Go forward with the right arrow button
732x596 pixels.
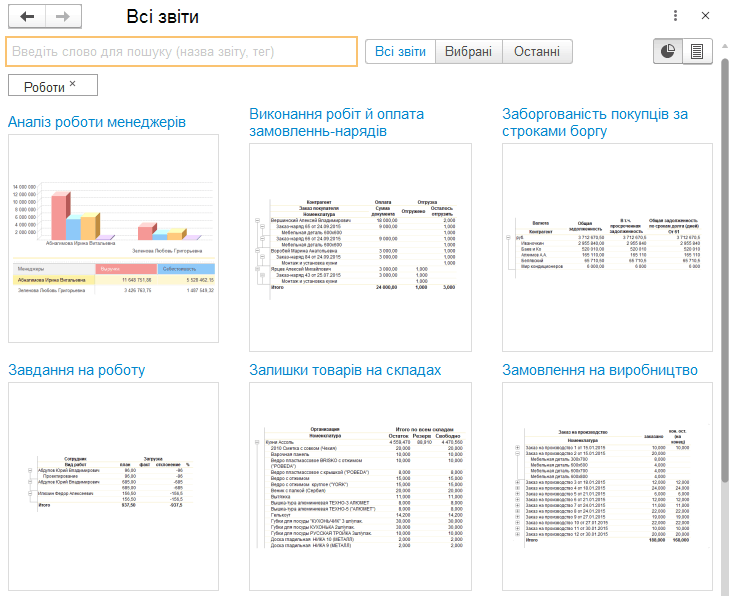pos(63,17)
